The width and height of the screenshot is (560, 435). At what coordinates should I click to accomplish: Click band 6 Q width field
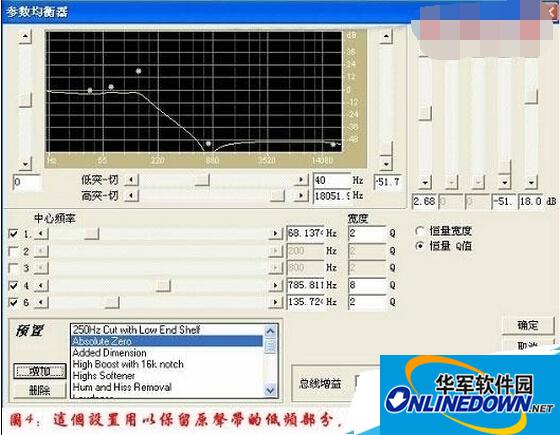click(x=367, y=302)
